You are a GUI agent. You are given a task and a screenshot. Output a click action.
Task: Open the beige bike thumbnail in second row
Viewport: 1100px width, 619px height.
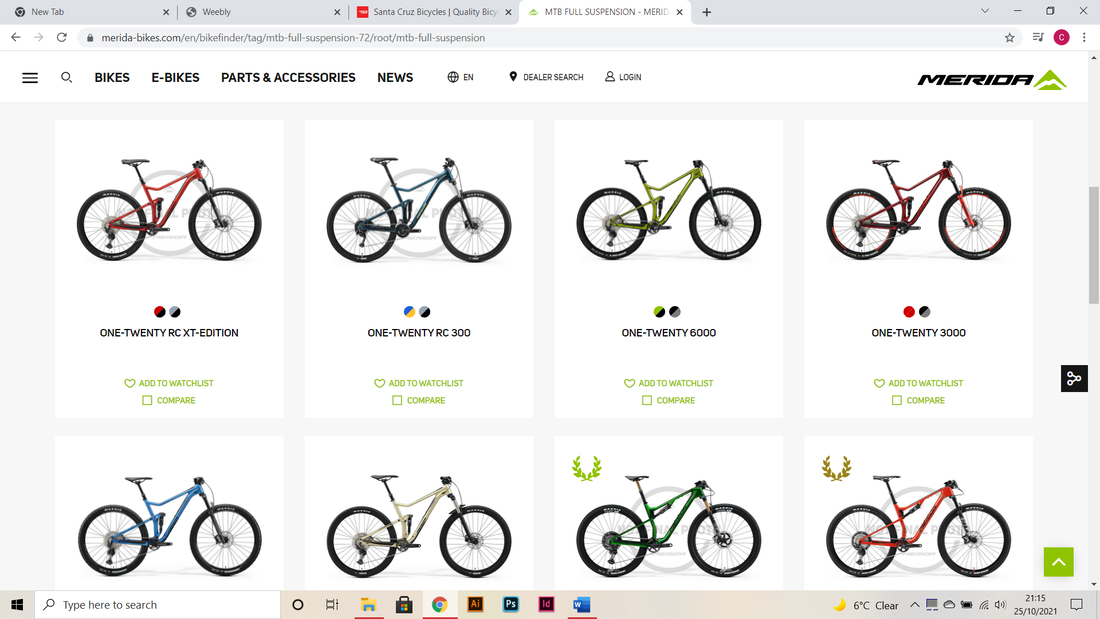pyautogui.click(x=419, y=526)
